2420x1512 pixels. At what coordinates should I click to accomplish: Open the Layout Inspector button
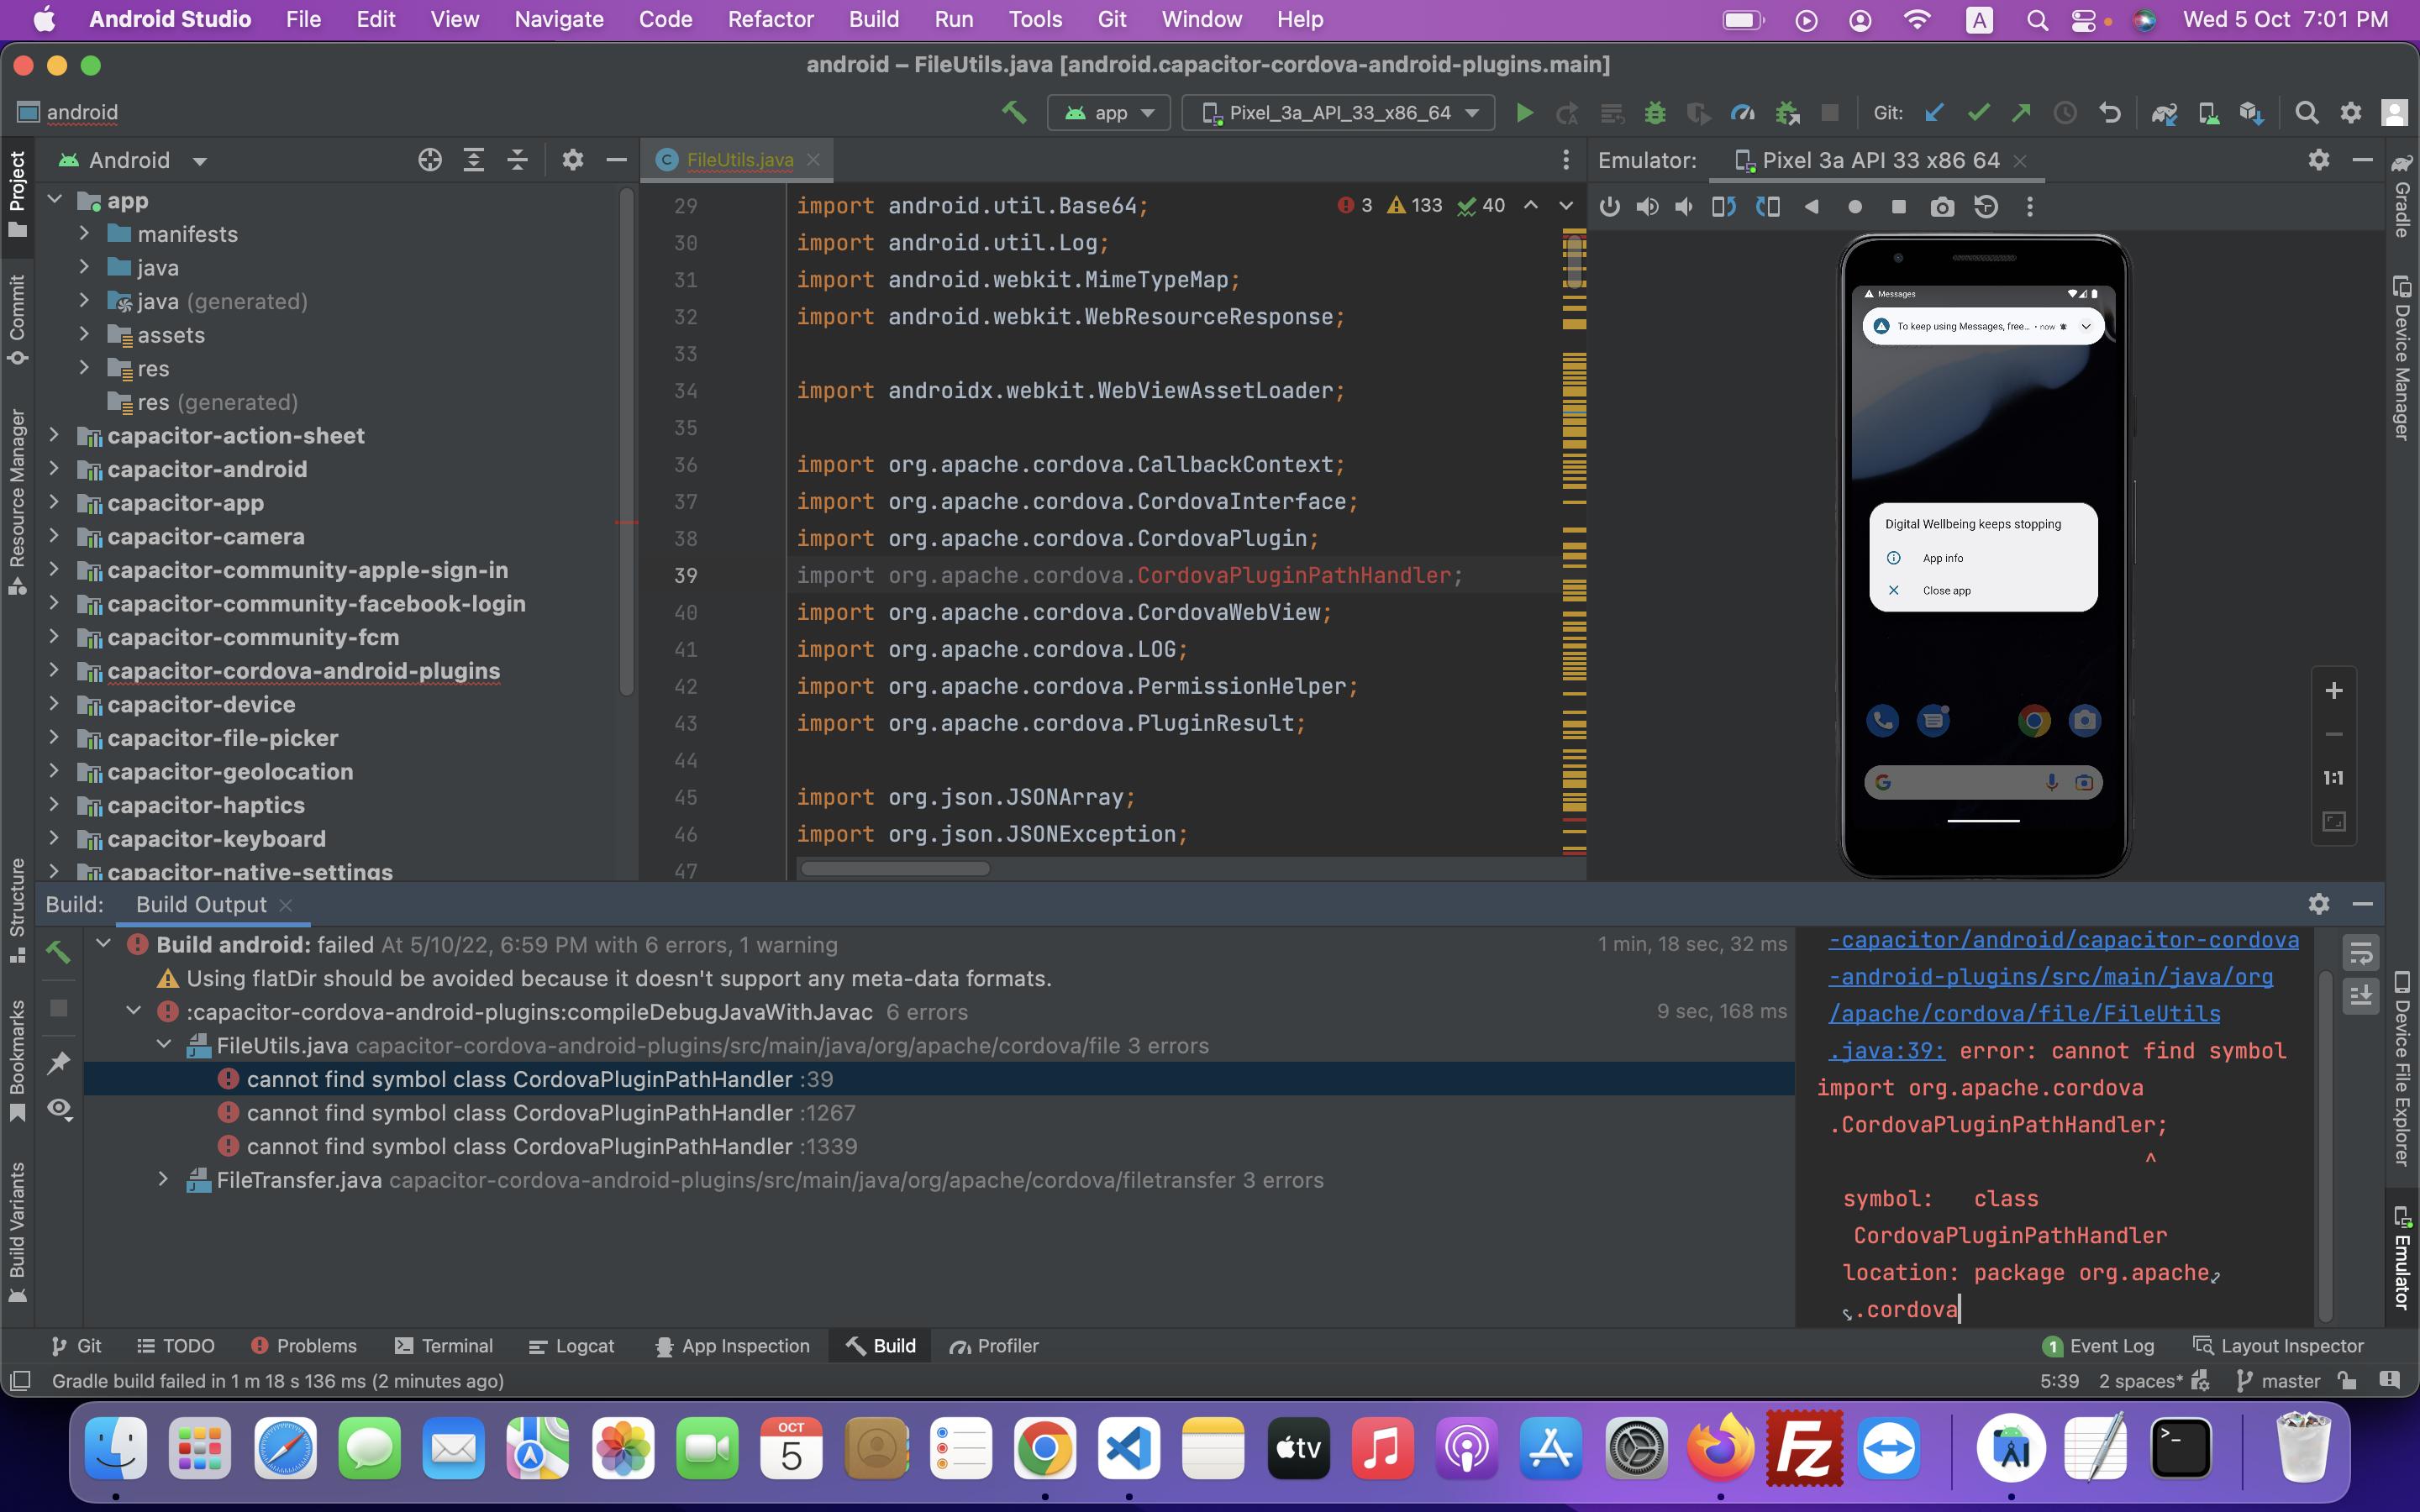2278,1346
